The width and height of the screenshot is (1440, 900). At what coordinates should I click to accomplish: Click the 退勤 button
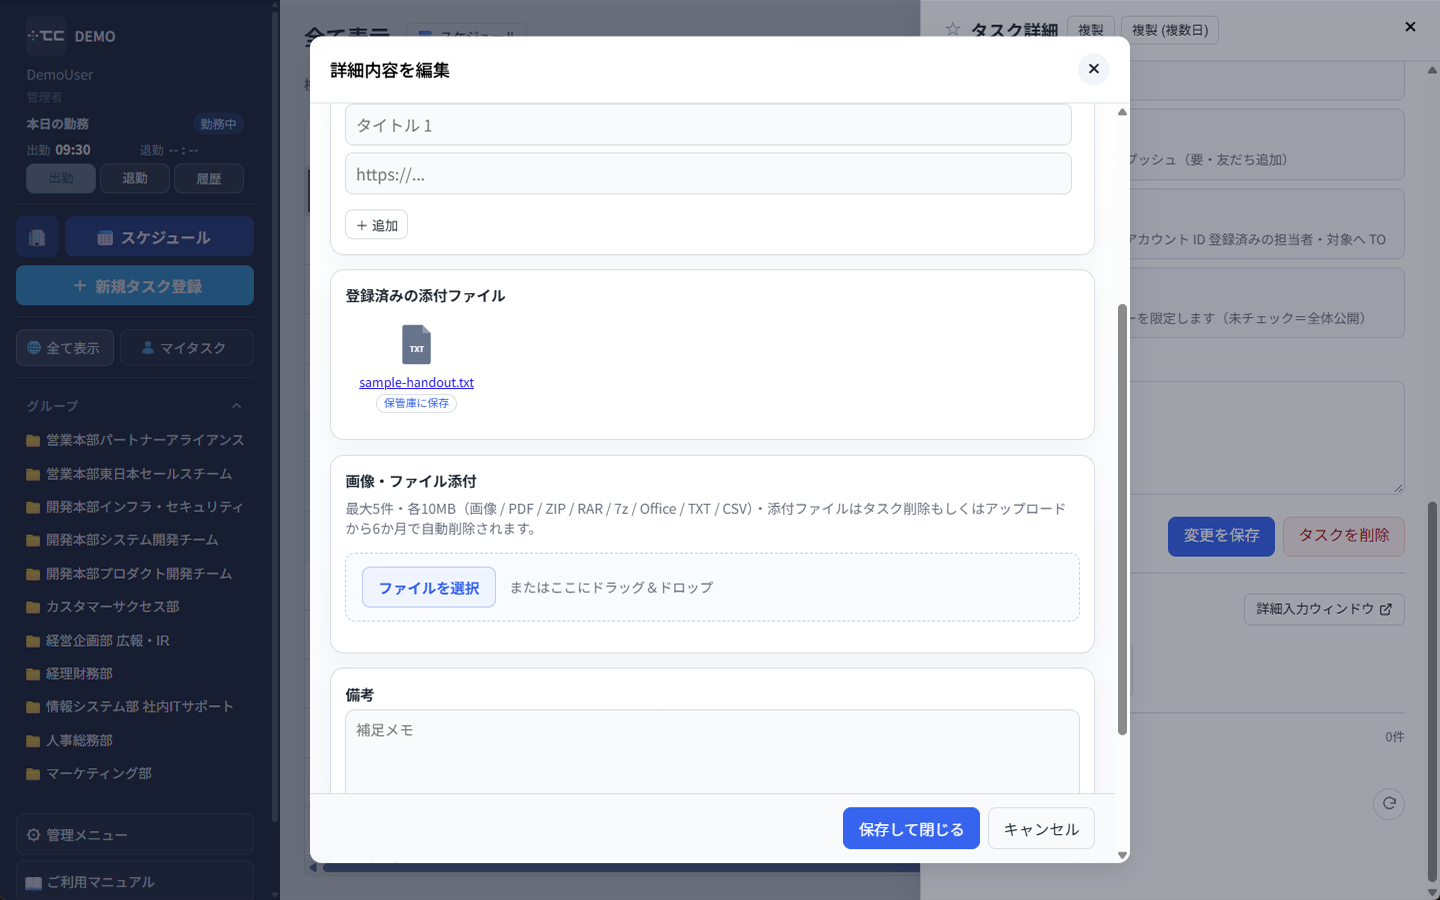coord(135,178)
